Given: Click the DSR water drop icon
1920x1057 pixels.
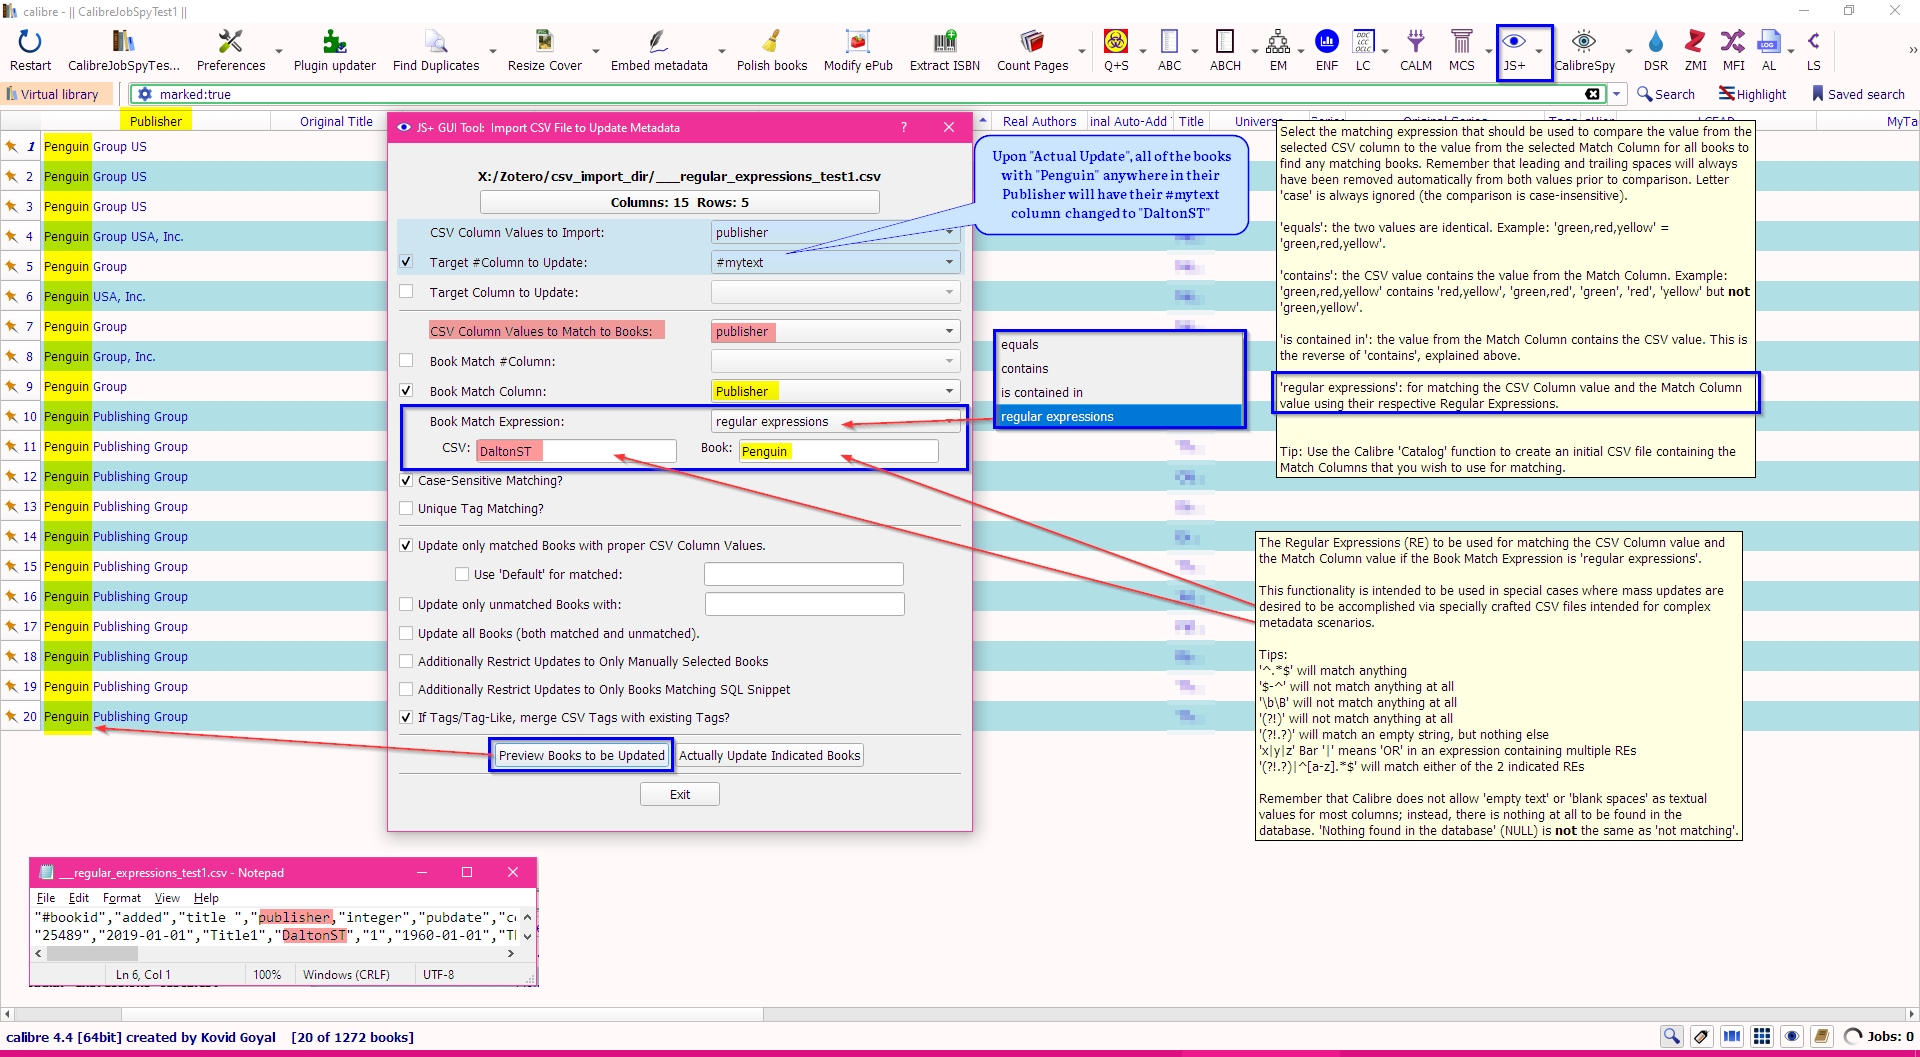Looking at the screenshot, I should point(1656,51).
